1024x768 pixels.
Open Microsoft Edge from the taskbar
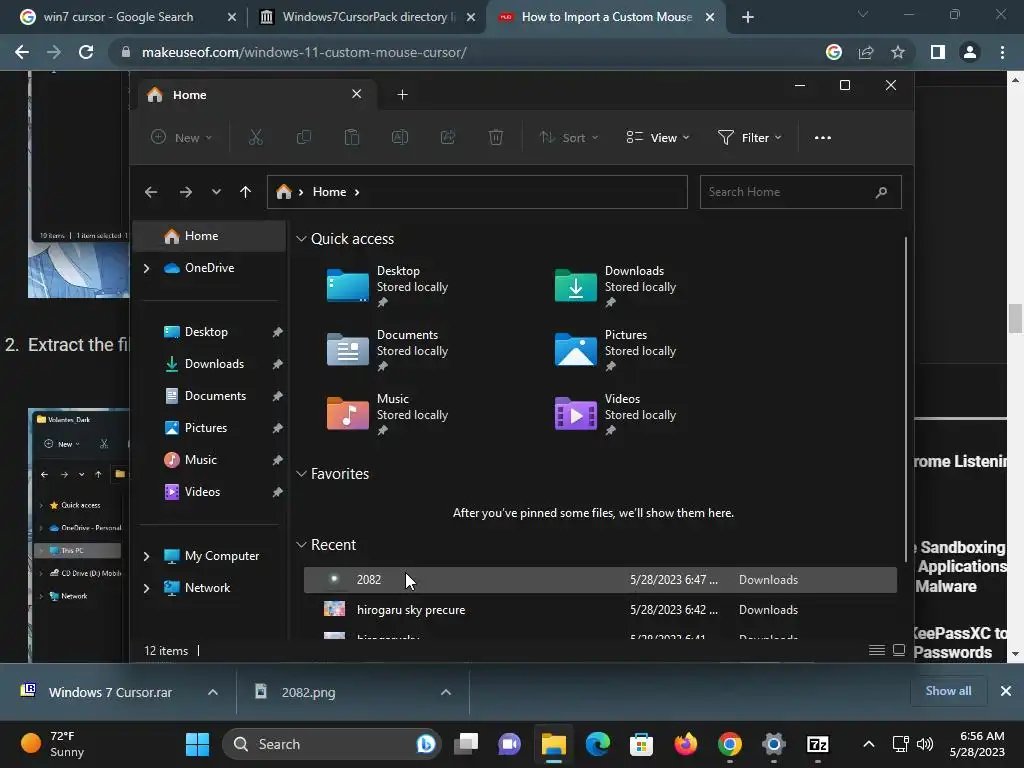click(598, 744)
